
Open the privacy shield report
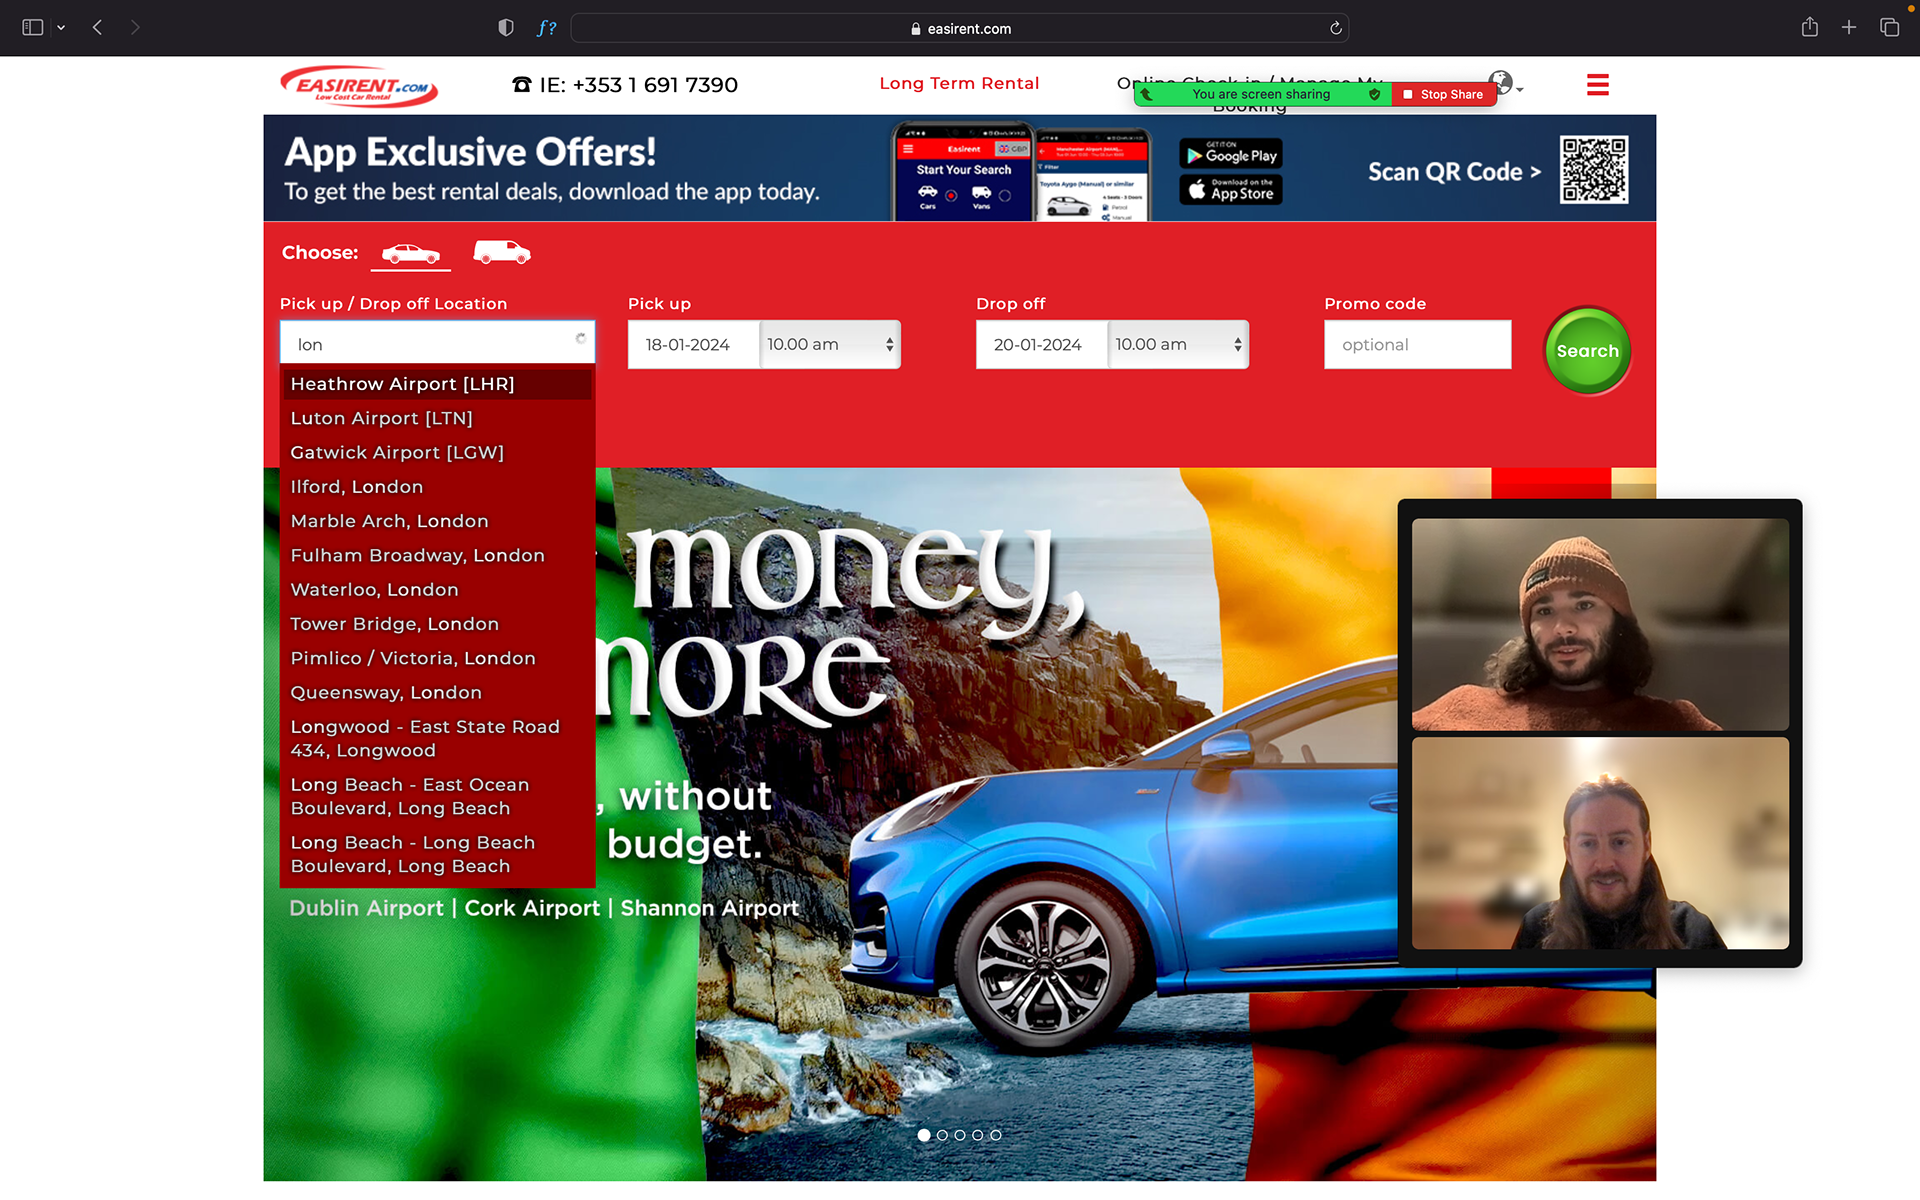pyautogui.click(x=506, y=28)
